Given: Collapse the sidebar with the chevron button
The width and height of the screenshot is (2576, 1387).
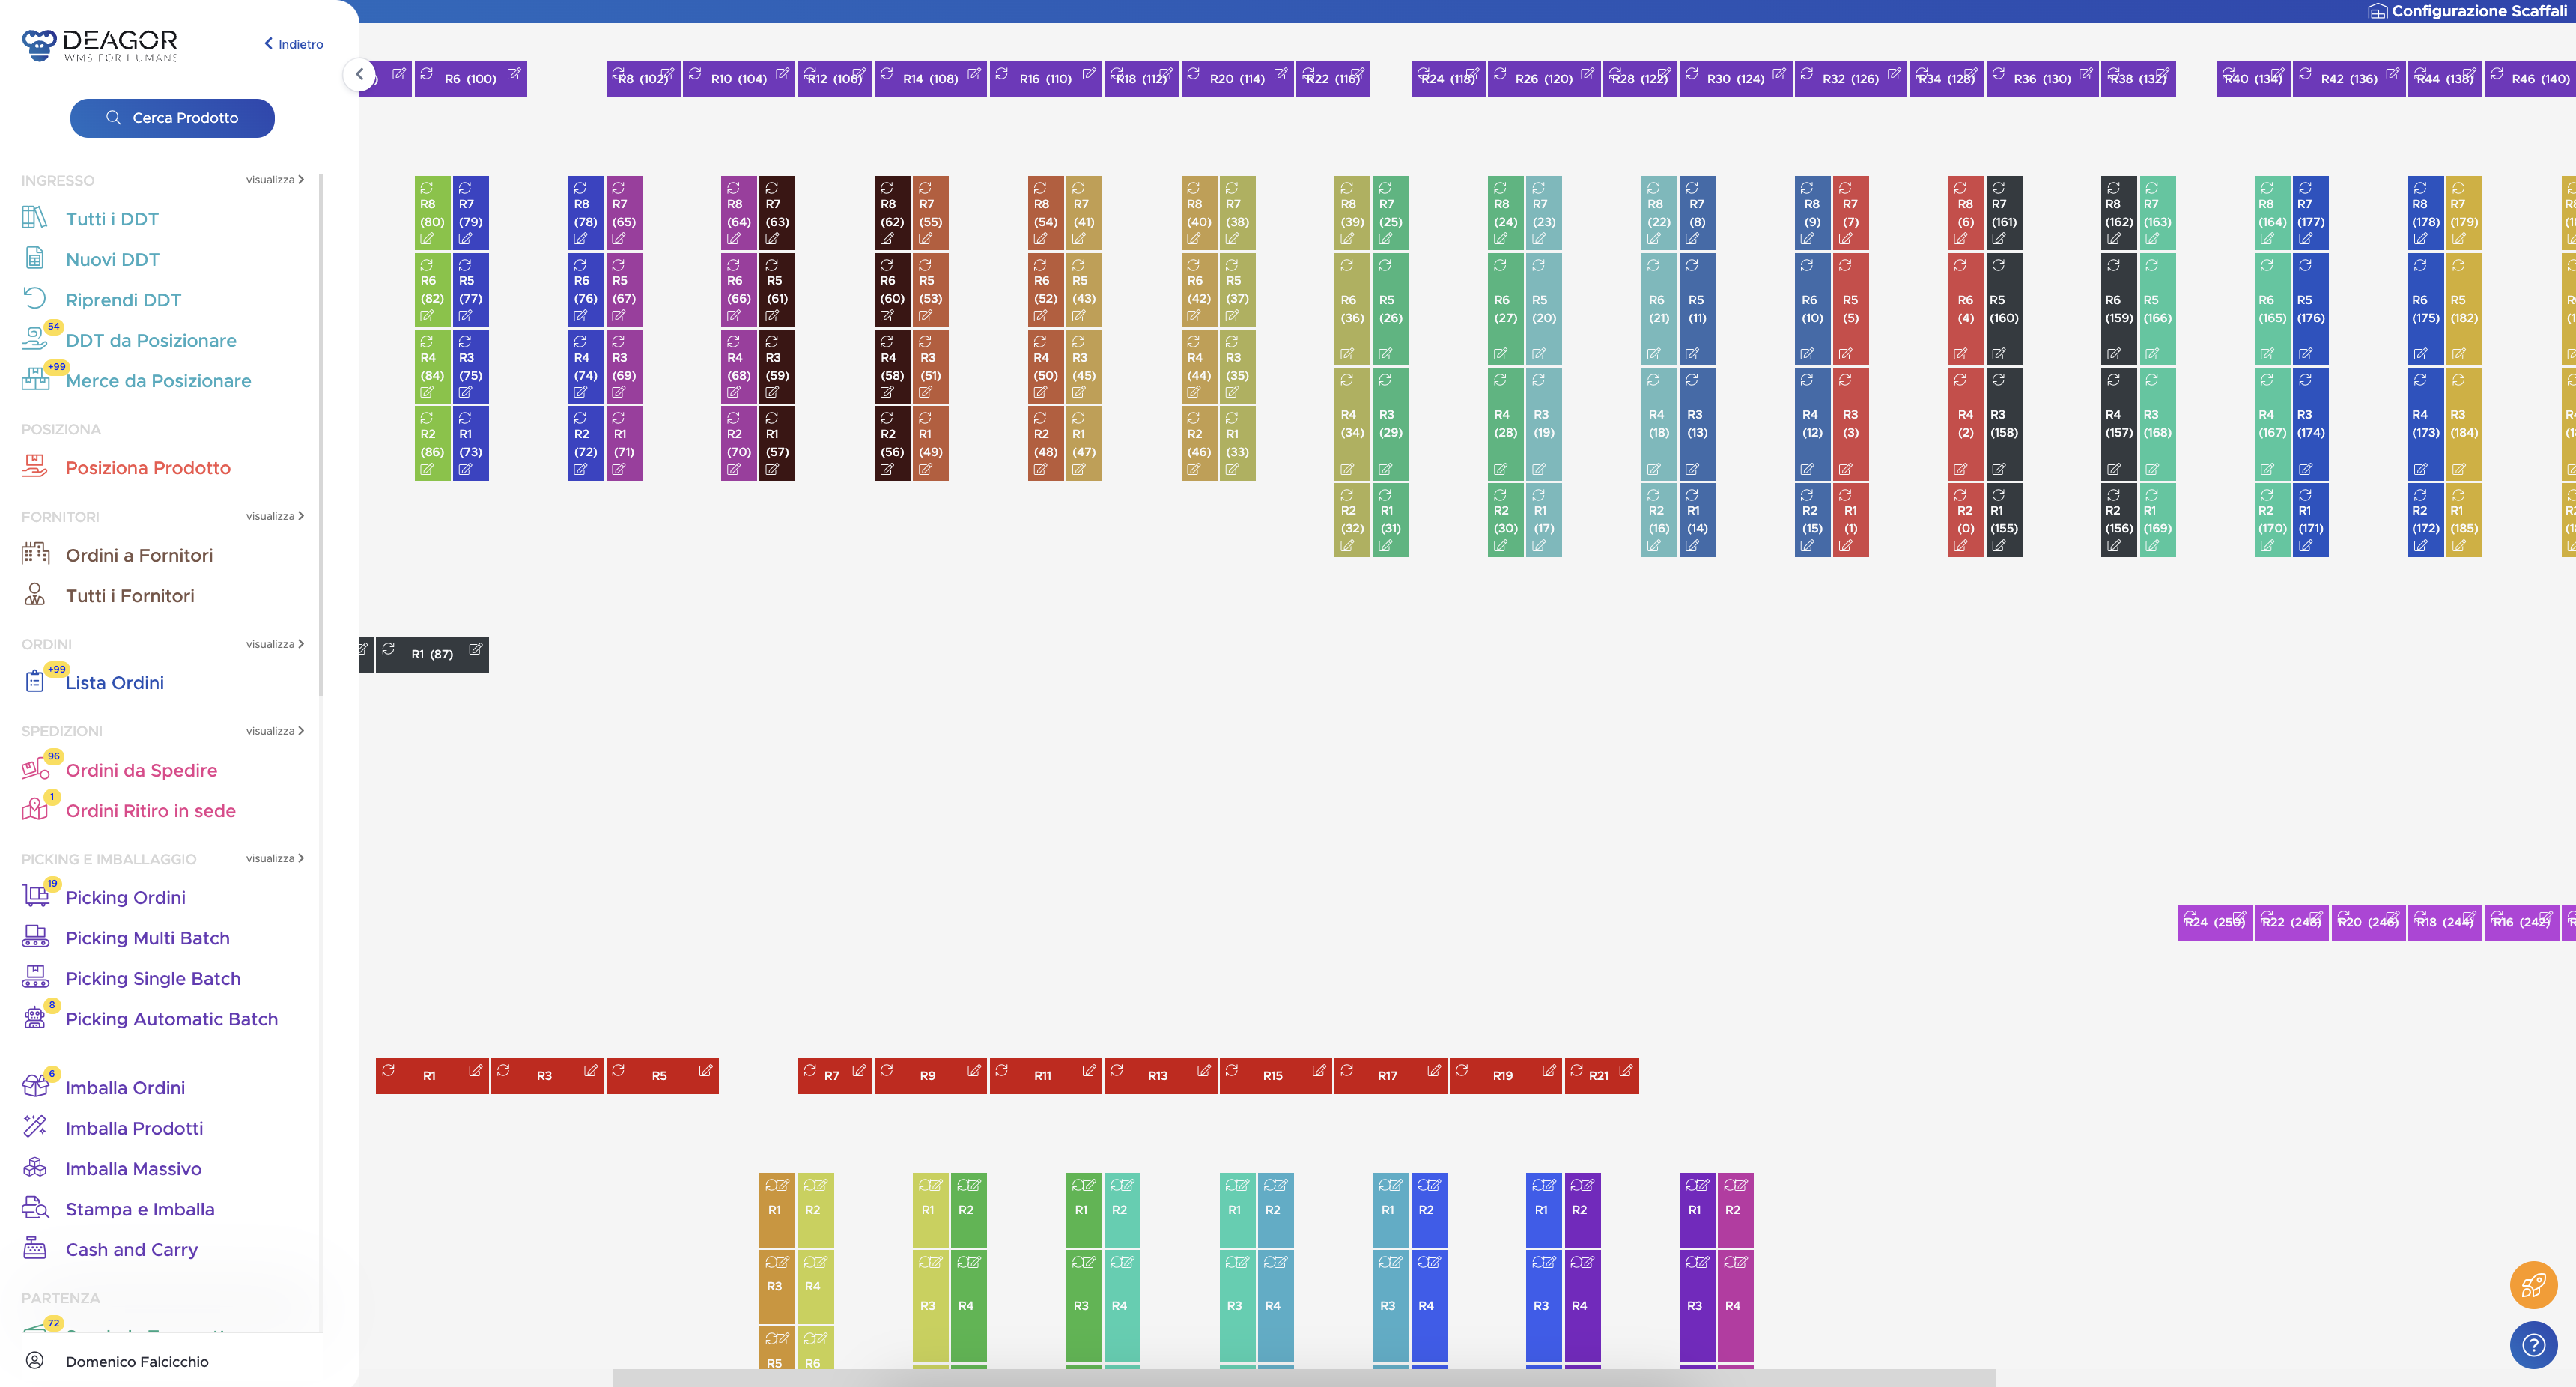Looking at the screenshot, I should pyautogui.click(x=359, y=74).
